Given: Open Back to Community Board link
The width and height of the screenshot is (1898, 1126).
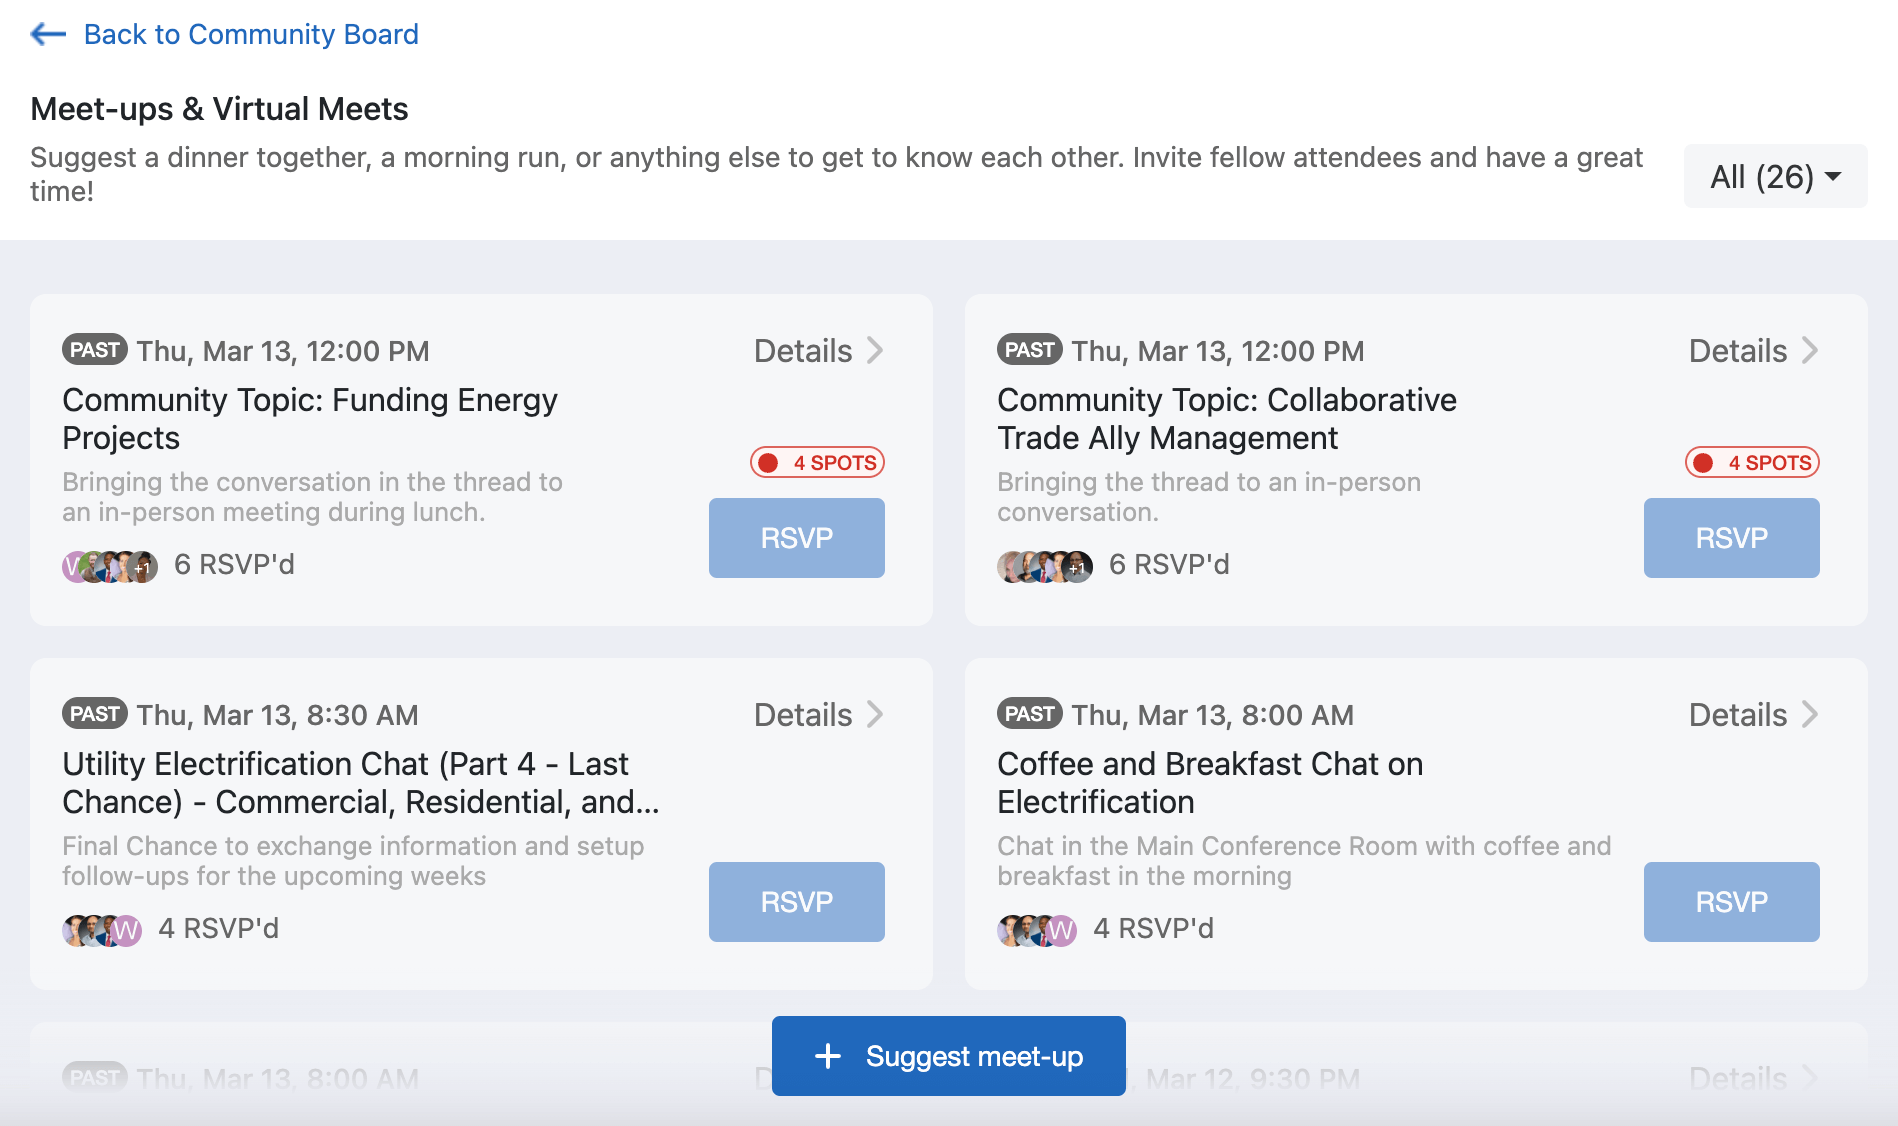Looking at the screenshot, I should pyautogui.click(x=250, y=34).
